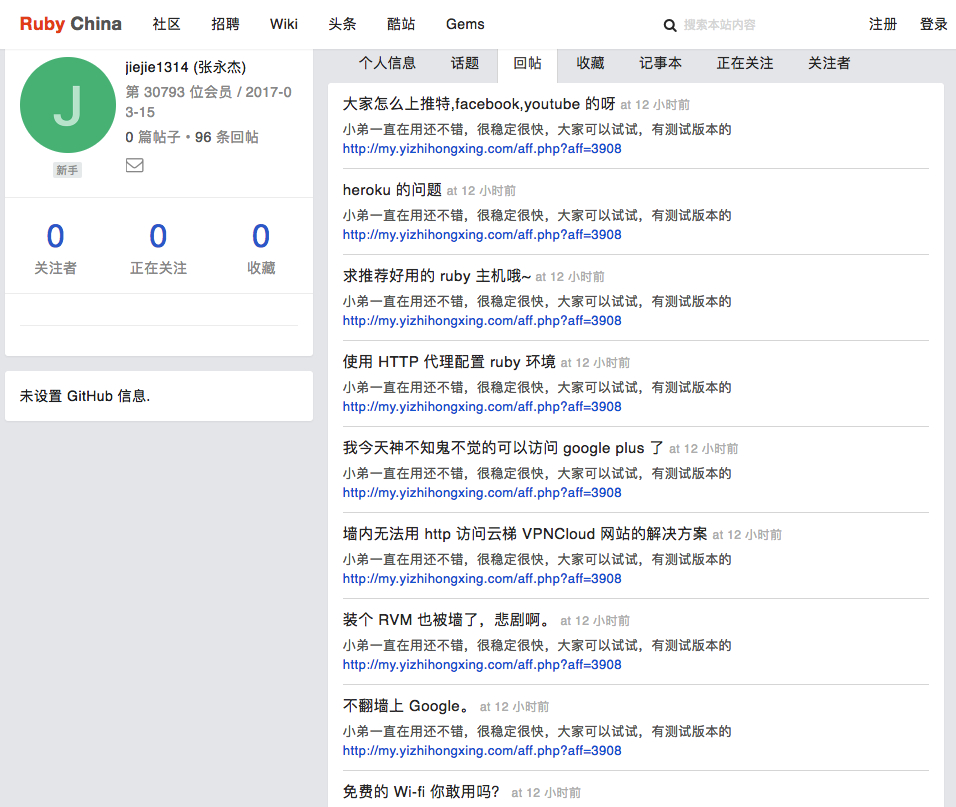Switch to the 正在关注 tab
Viewport: 956px width, 807px height.
(x=744, y=63)
